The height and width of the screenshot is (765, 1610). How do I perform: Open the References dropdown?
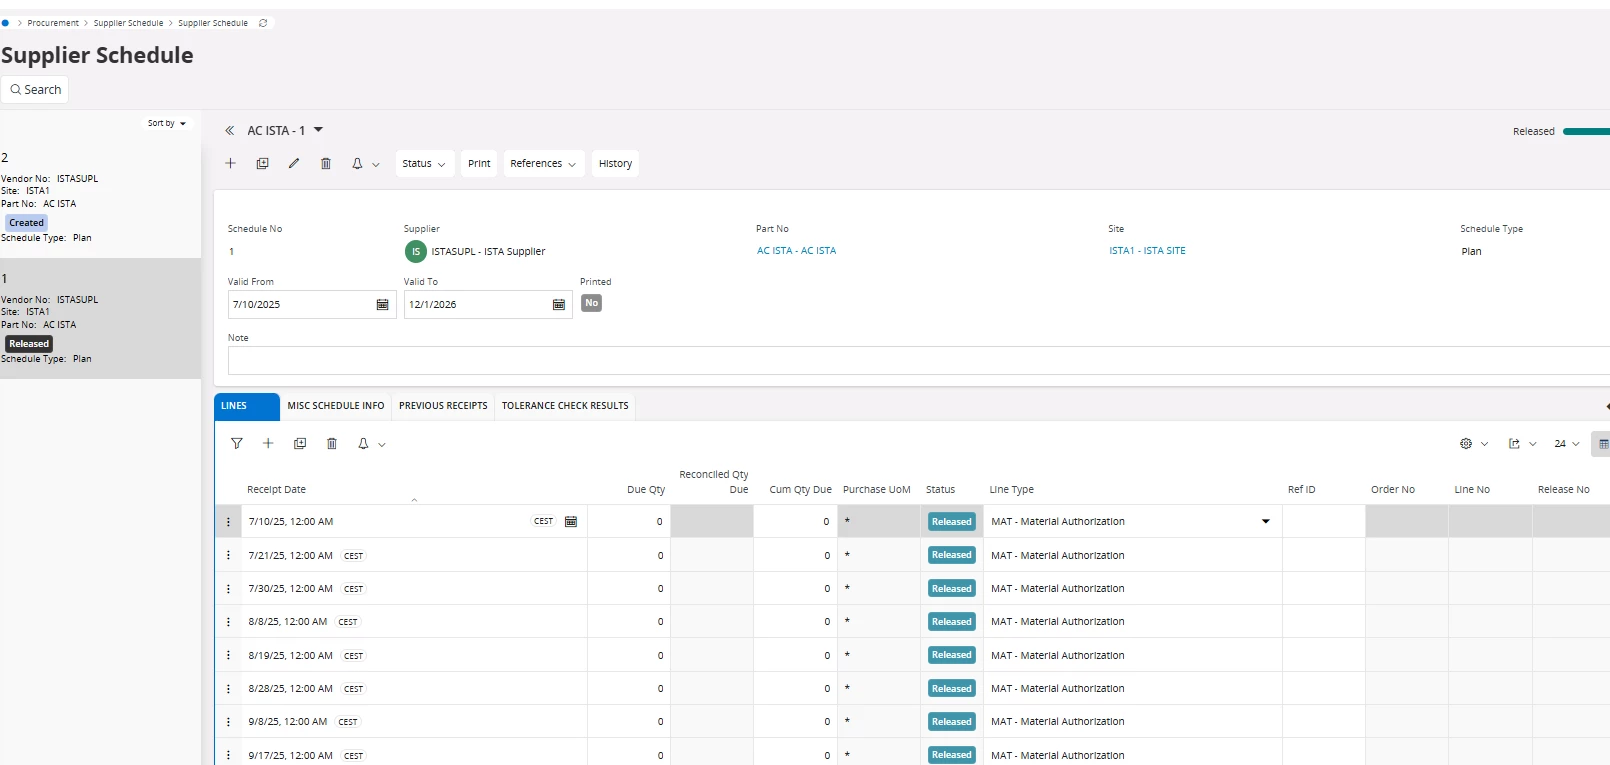pos(543,163)
